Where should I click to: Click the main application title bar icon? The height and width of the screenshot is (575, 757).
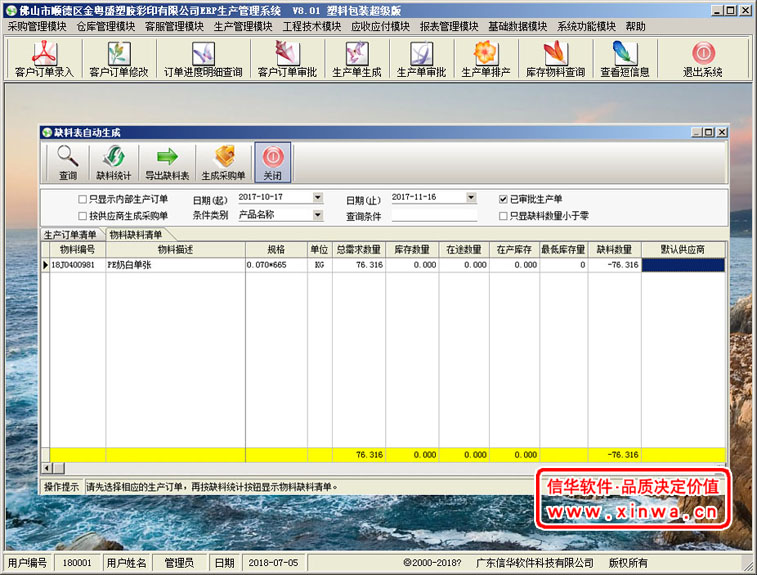click(x=11, y=10)
